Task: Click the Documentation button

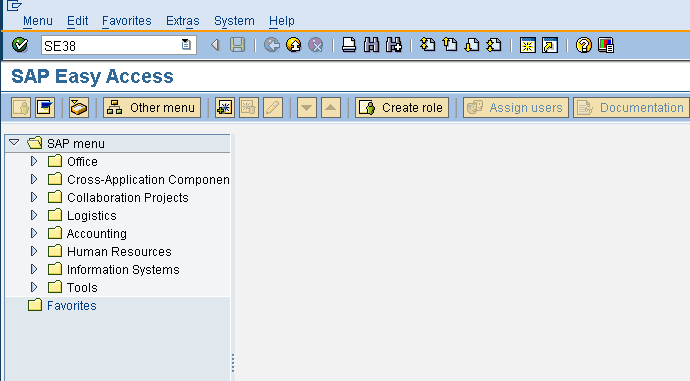Action: (x=631, y=107)
